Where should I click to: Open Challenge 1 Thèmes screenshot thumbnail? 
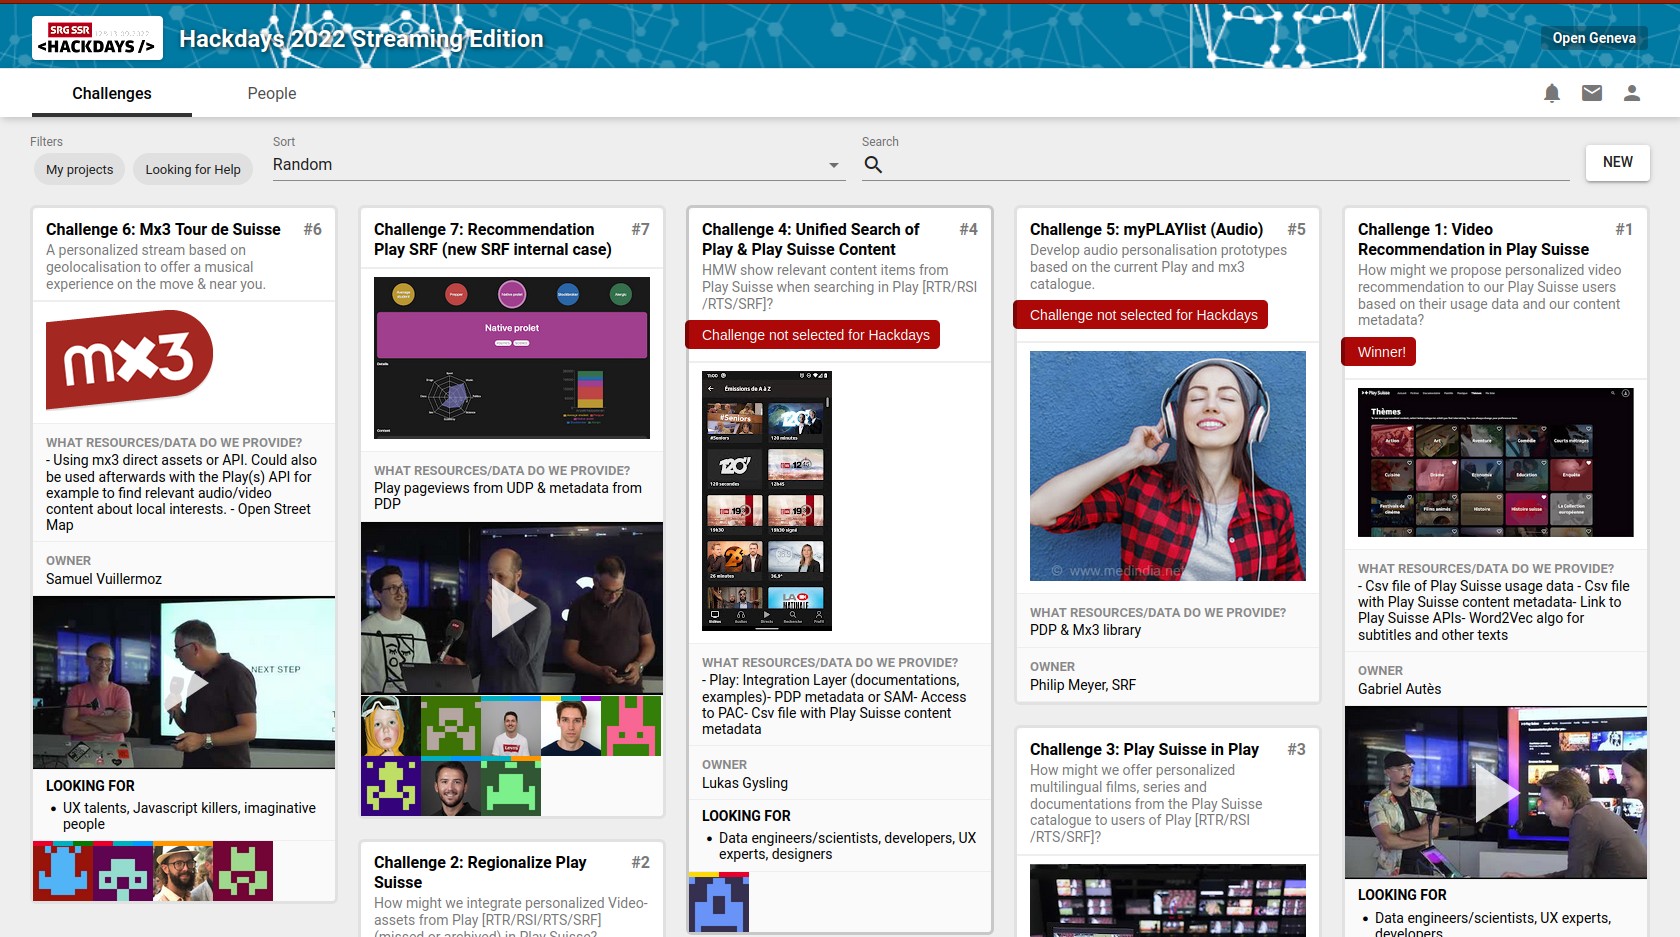tap(1496, 462)
